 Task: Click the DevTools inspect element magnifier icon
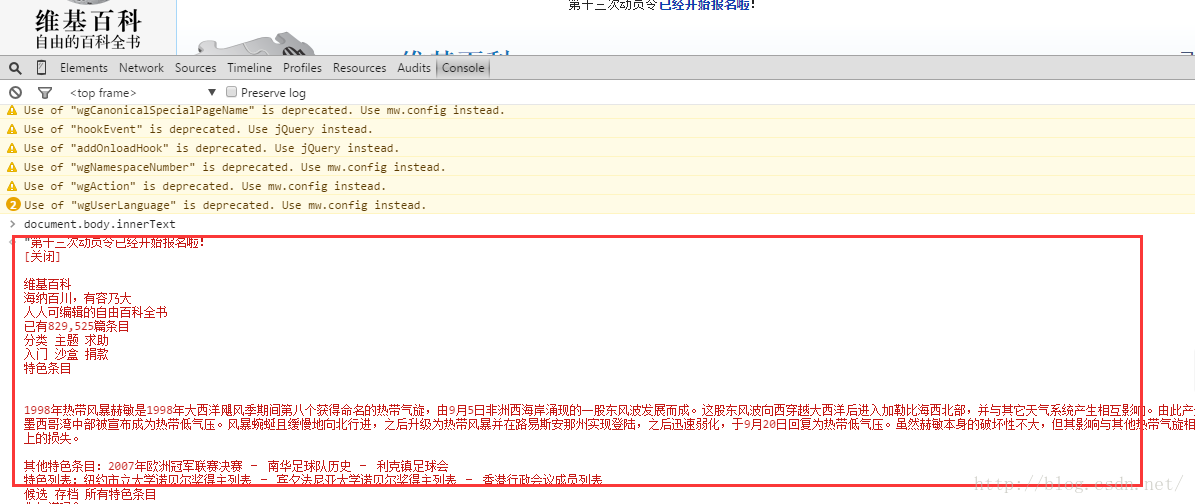coord(15,68)
